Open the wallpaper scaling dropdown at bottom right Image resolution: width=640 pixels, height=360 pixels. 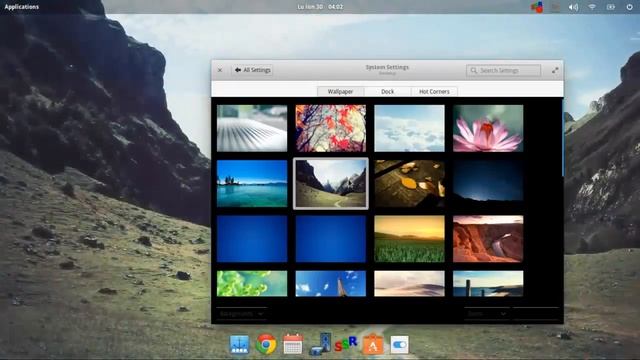click(x=487, y=313)
